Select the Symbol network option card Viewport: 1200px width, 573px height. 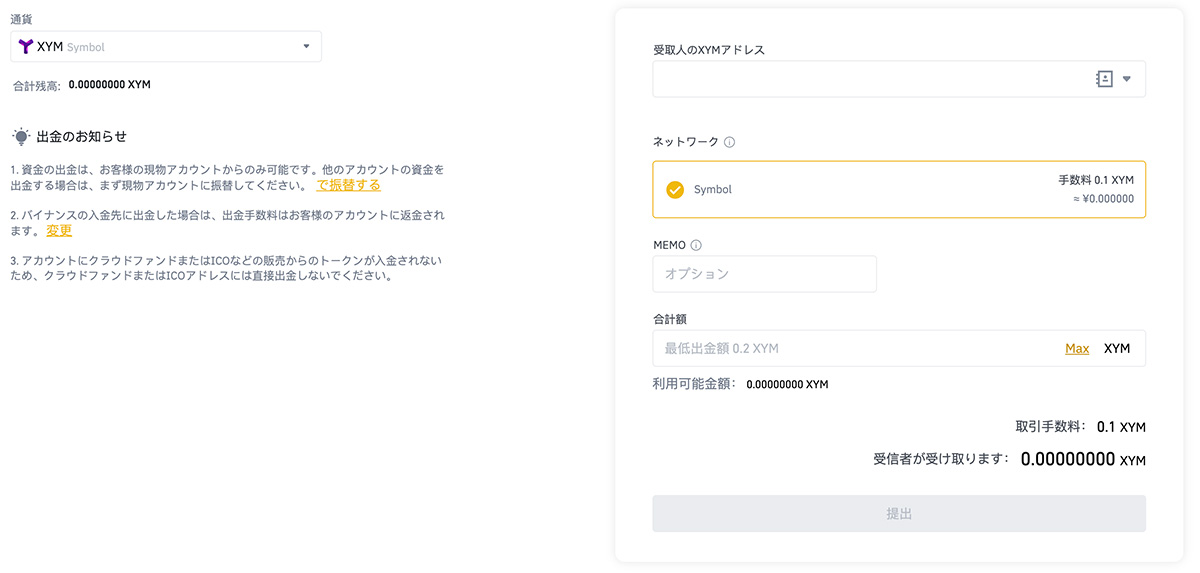(899, 189)
